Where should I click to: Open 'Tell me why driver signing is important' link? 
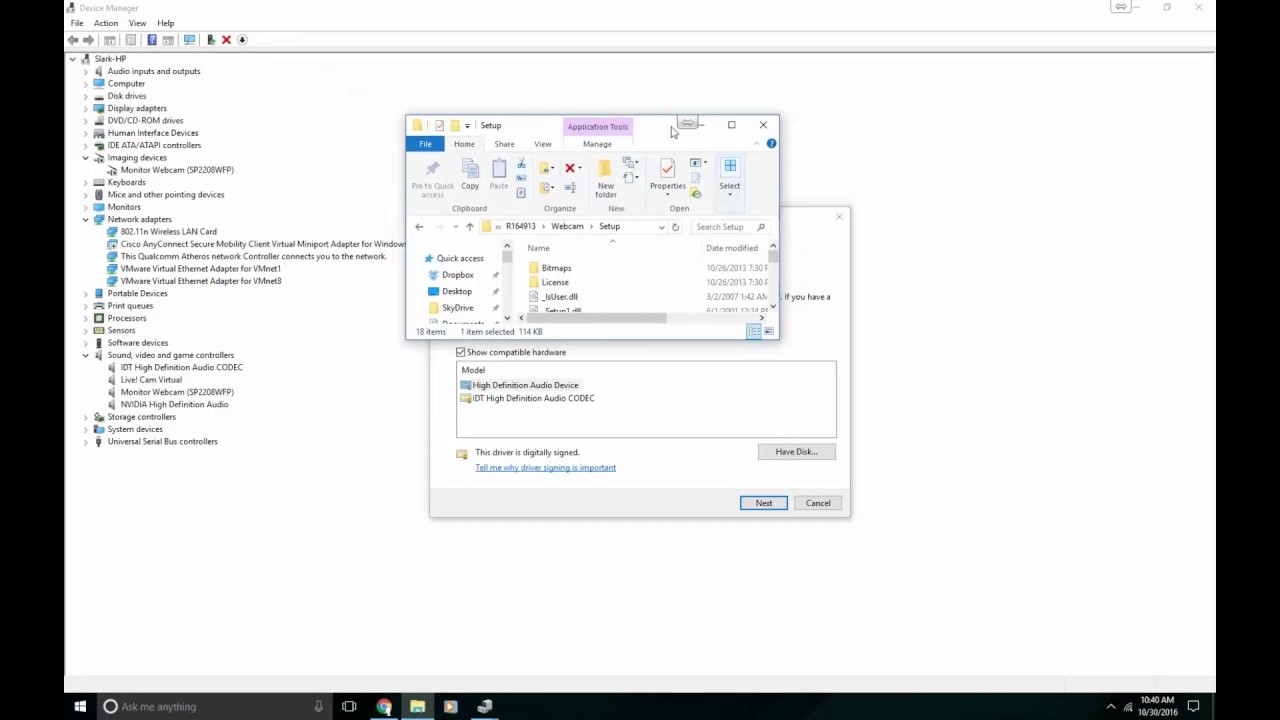[545, 468]
